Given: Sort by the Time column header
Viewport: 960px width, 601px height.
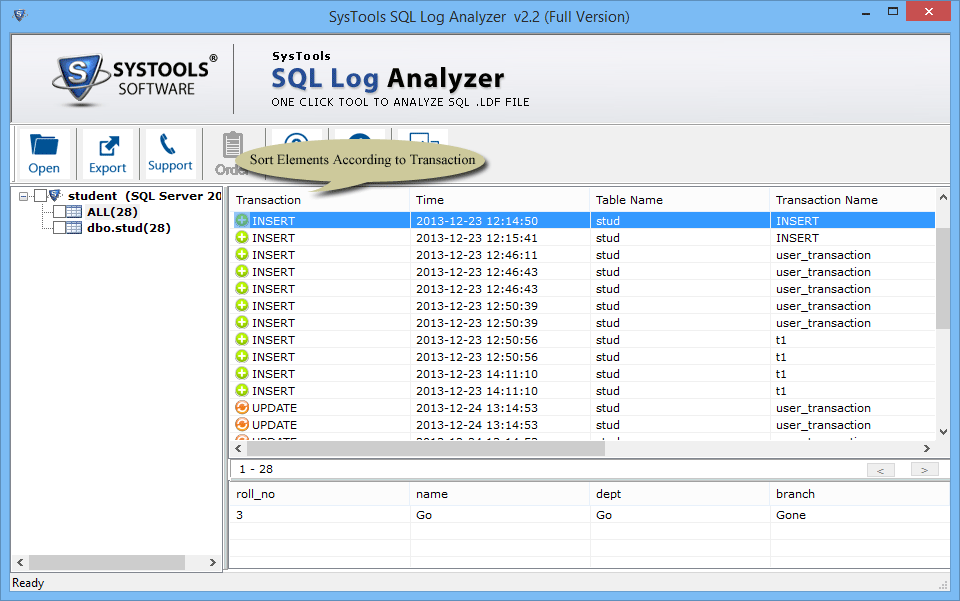Looking at the screenshot, I should (500, 200).
